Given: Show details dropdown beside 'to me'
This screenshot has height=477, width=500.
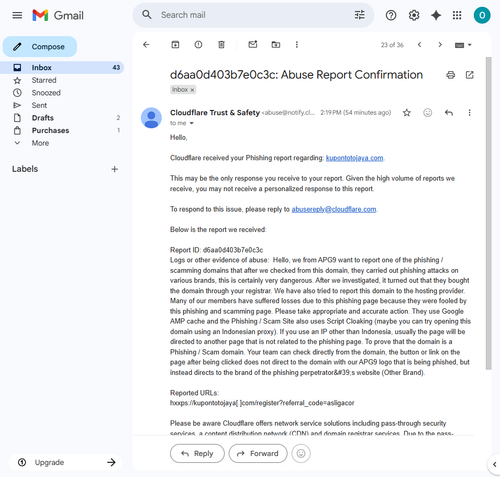Looking at the screenshot, I should coord(192,123).
